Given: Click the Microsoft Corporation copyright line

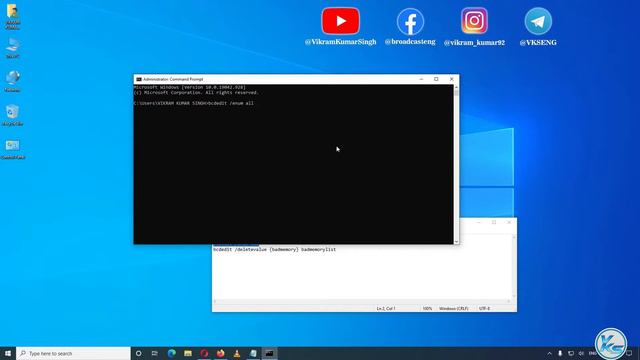Looking at the screenshot, I should [x=196, y=93].
